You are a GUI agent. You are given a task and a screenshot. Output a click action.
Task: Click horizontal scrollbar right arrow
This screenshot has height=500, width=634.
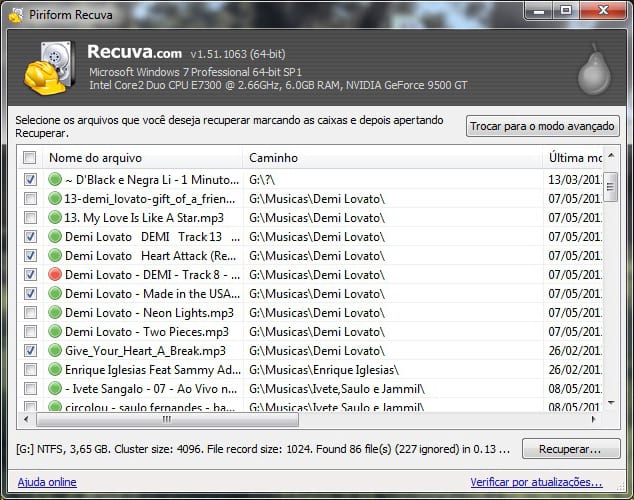click(x=593, y=419)
